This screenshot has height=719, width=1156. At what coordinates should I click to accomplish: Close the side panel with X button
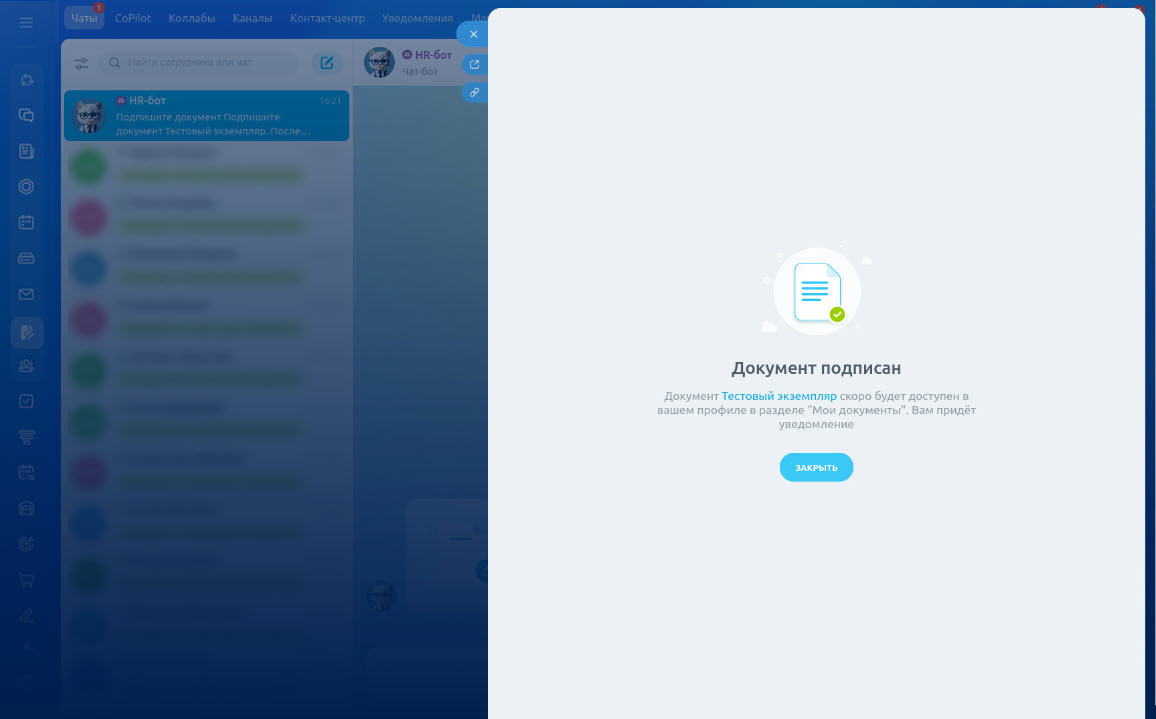(x=474, y=34)
